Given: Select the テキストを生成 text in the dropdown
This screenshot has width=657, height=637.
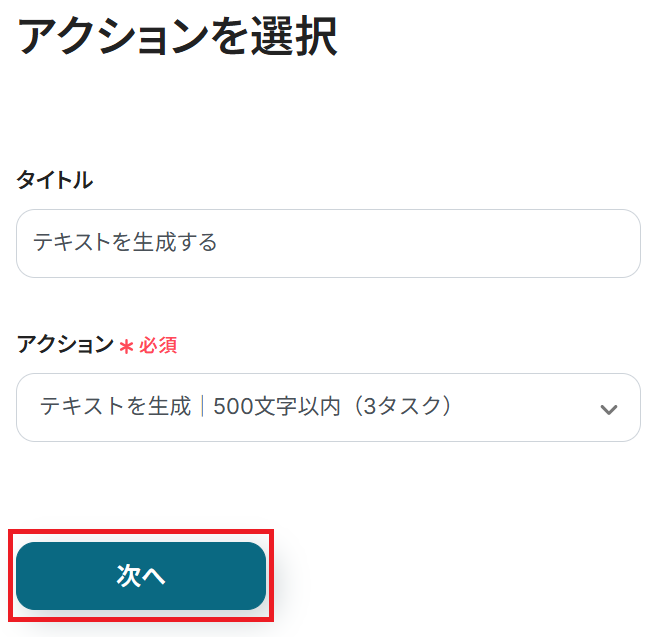Looking at the screenshot, I should click(x=115, y=407).
